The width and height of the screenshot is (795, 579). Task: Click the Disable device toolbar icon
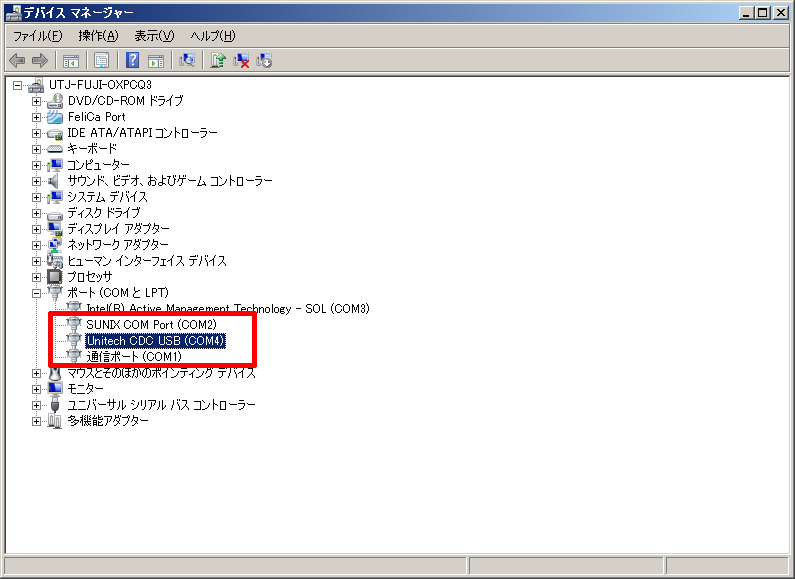coord(264,61)
